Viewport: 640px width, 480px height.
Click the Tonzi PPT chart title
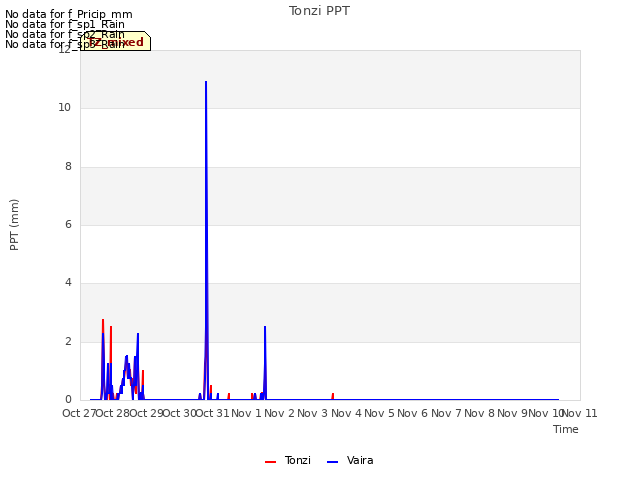coord(319,11)
